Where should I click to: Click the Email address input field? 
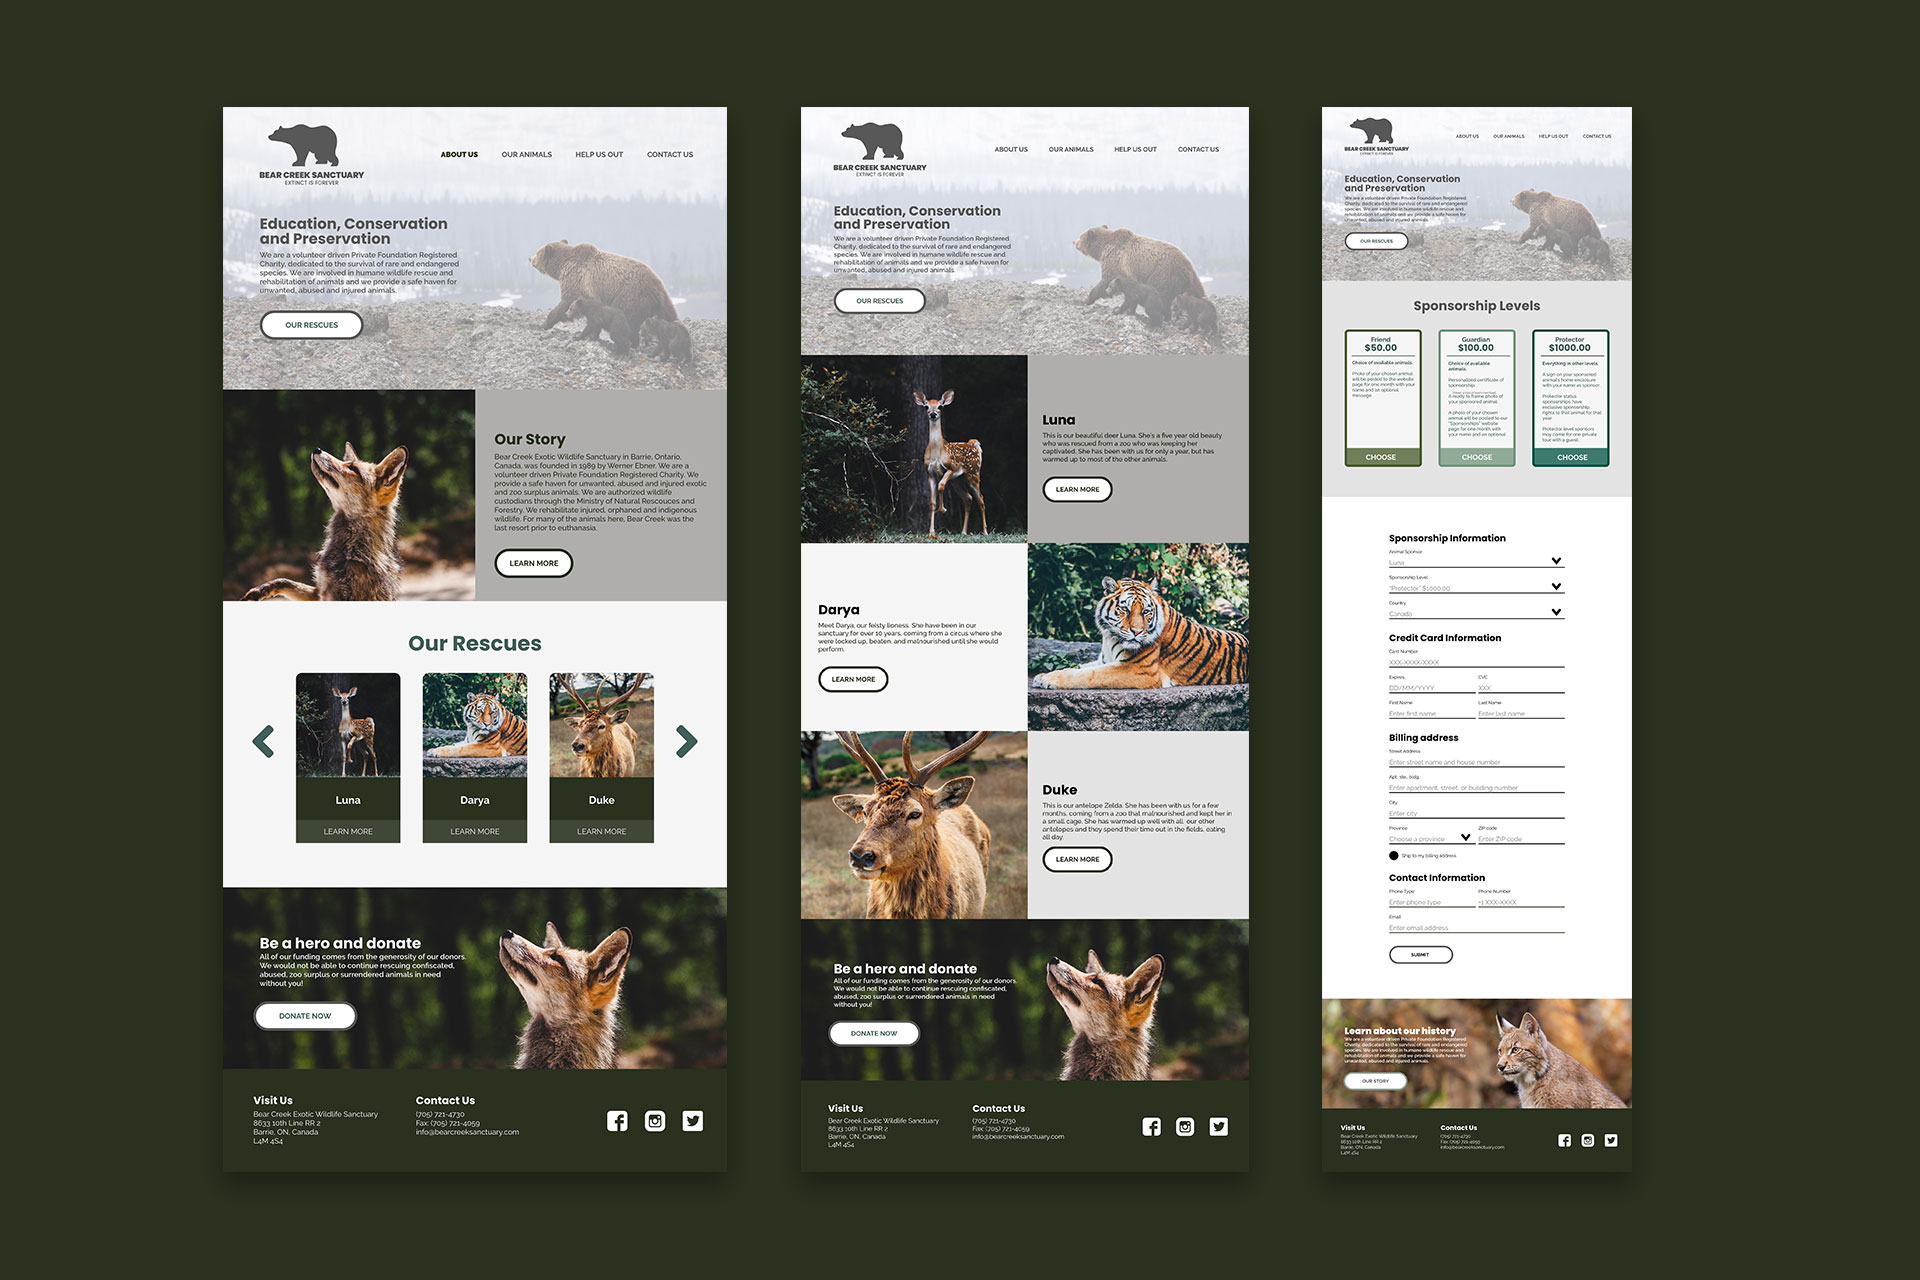[1476, 928]
